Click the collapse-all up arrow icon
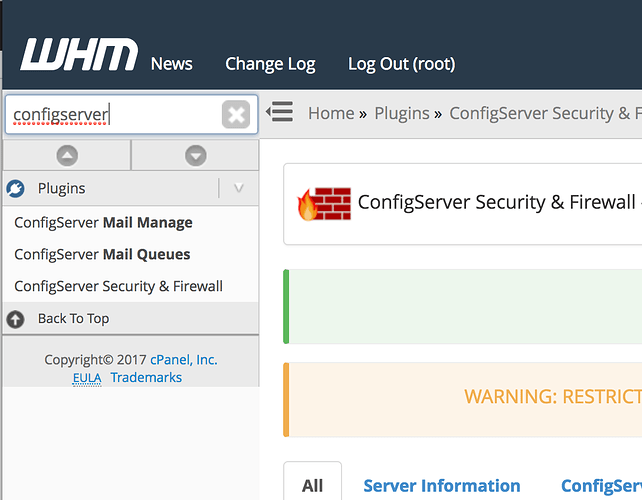Image resolution: width=642 pixels, height=500 pixels. [67, 156]
